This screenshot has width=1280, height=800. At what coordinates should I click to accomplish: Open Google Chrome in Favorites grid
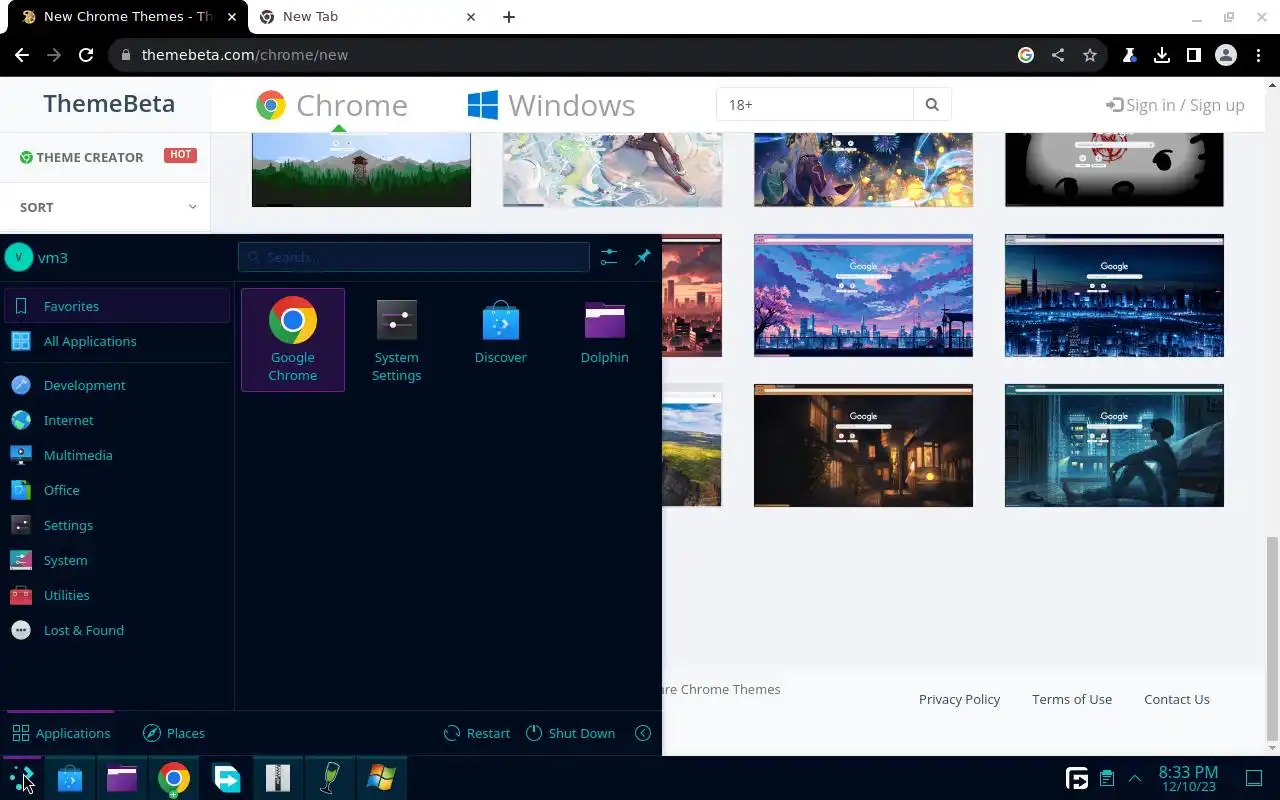click(293, 340)
